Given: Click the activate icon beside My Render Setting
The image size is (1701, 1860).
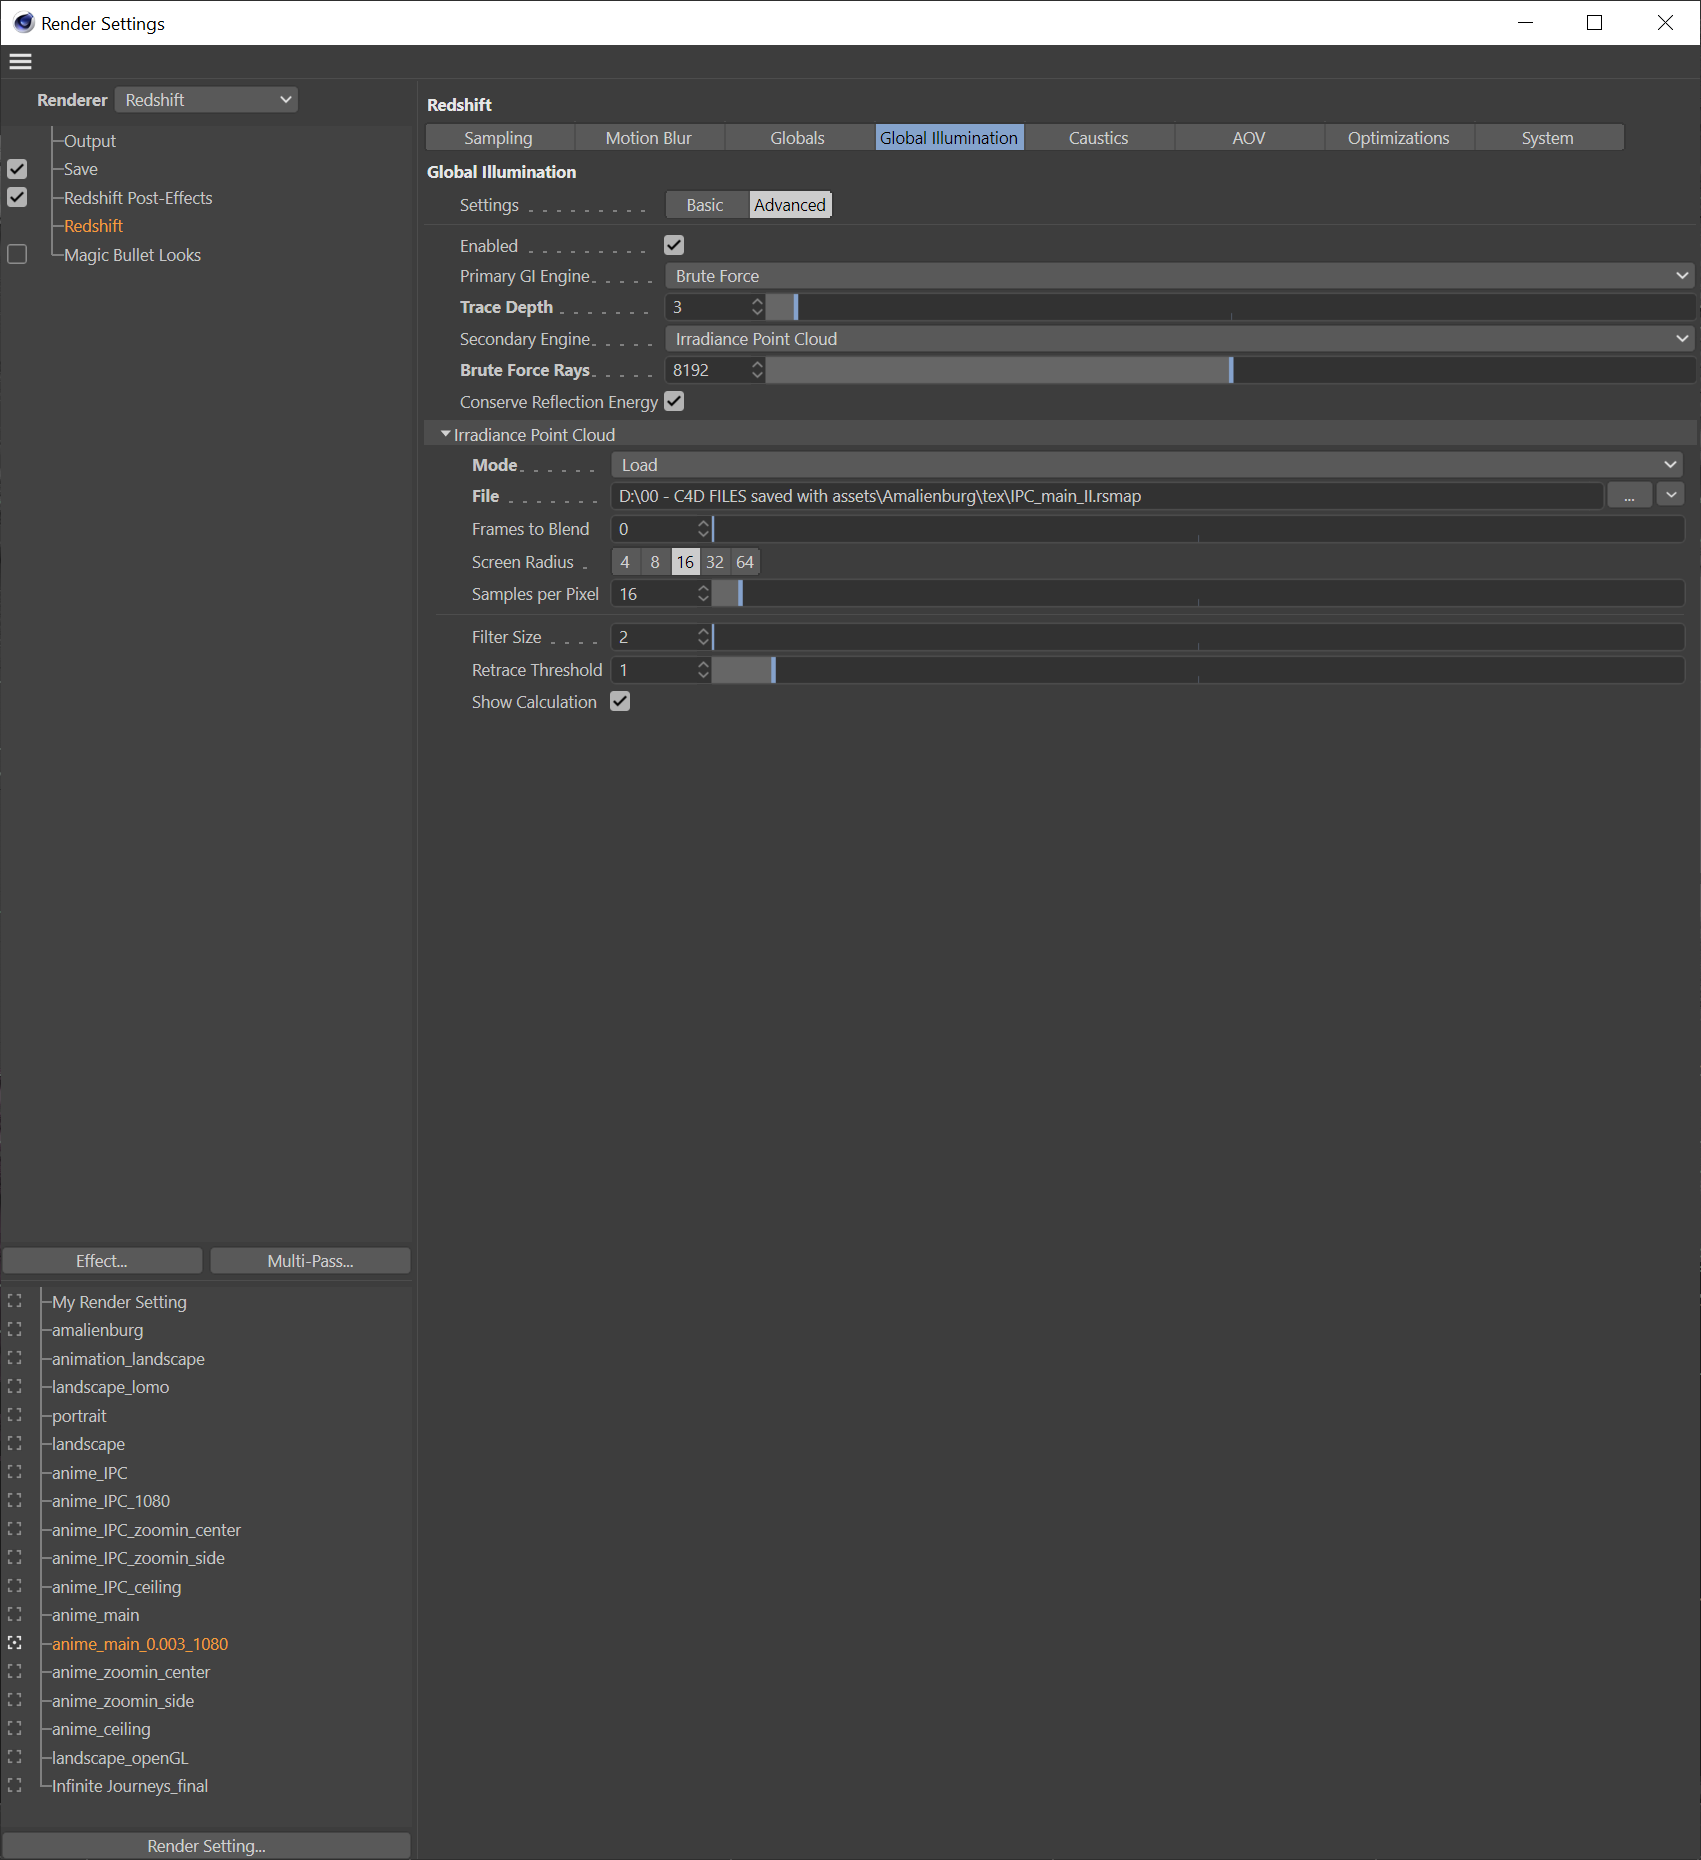Looking at the screenshot, I should pyautogui.click(x=15, y=1301).
